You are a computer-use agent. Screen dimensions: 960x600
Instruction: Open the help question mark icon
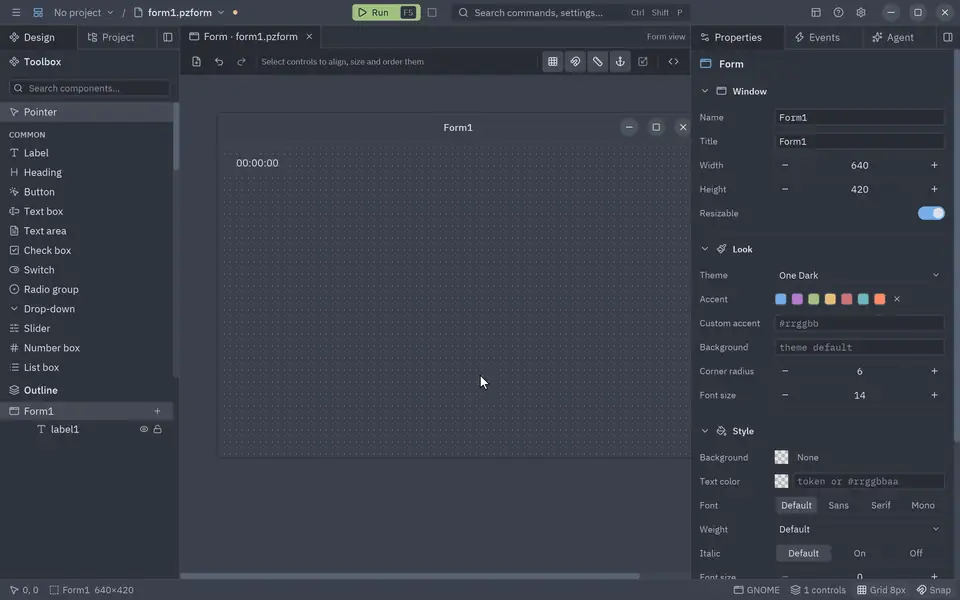pos(838,12)
